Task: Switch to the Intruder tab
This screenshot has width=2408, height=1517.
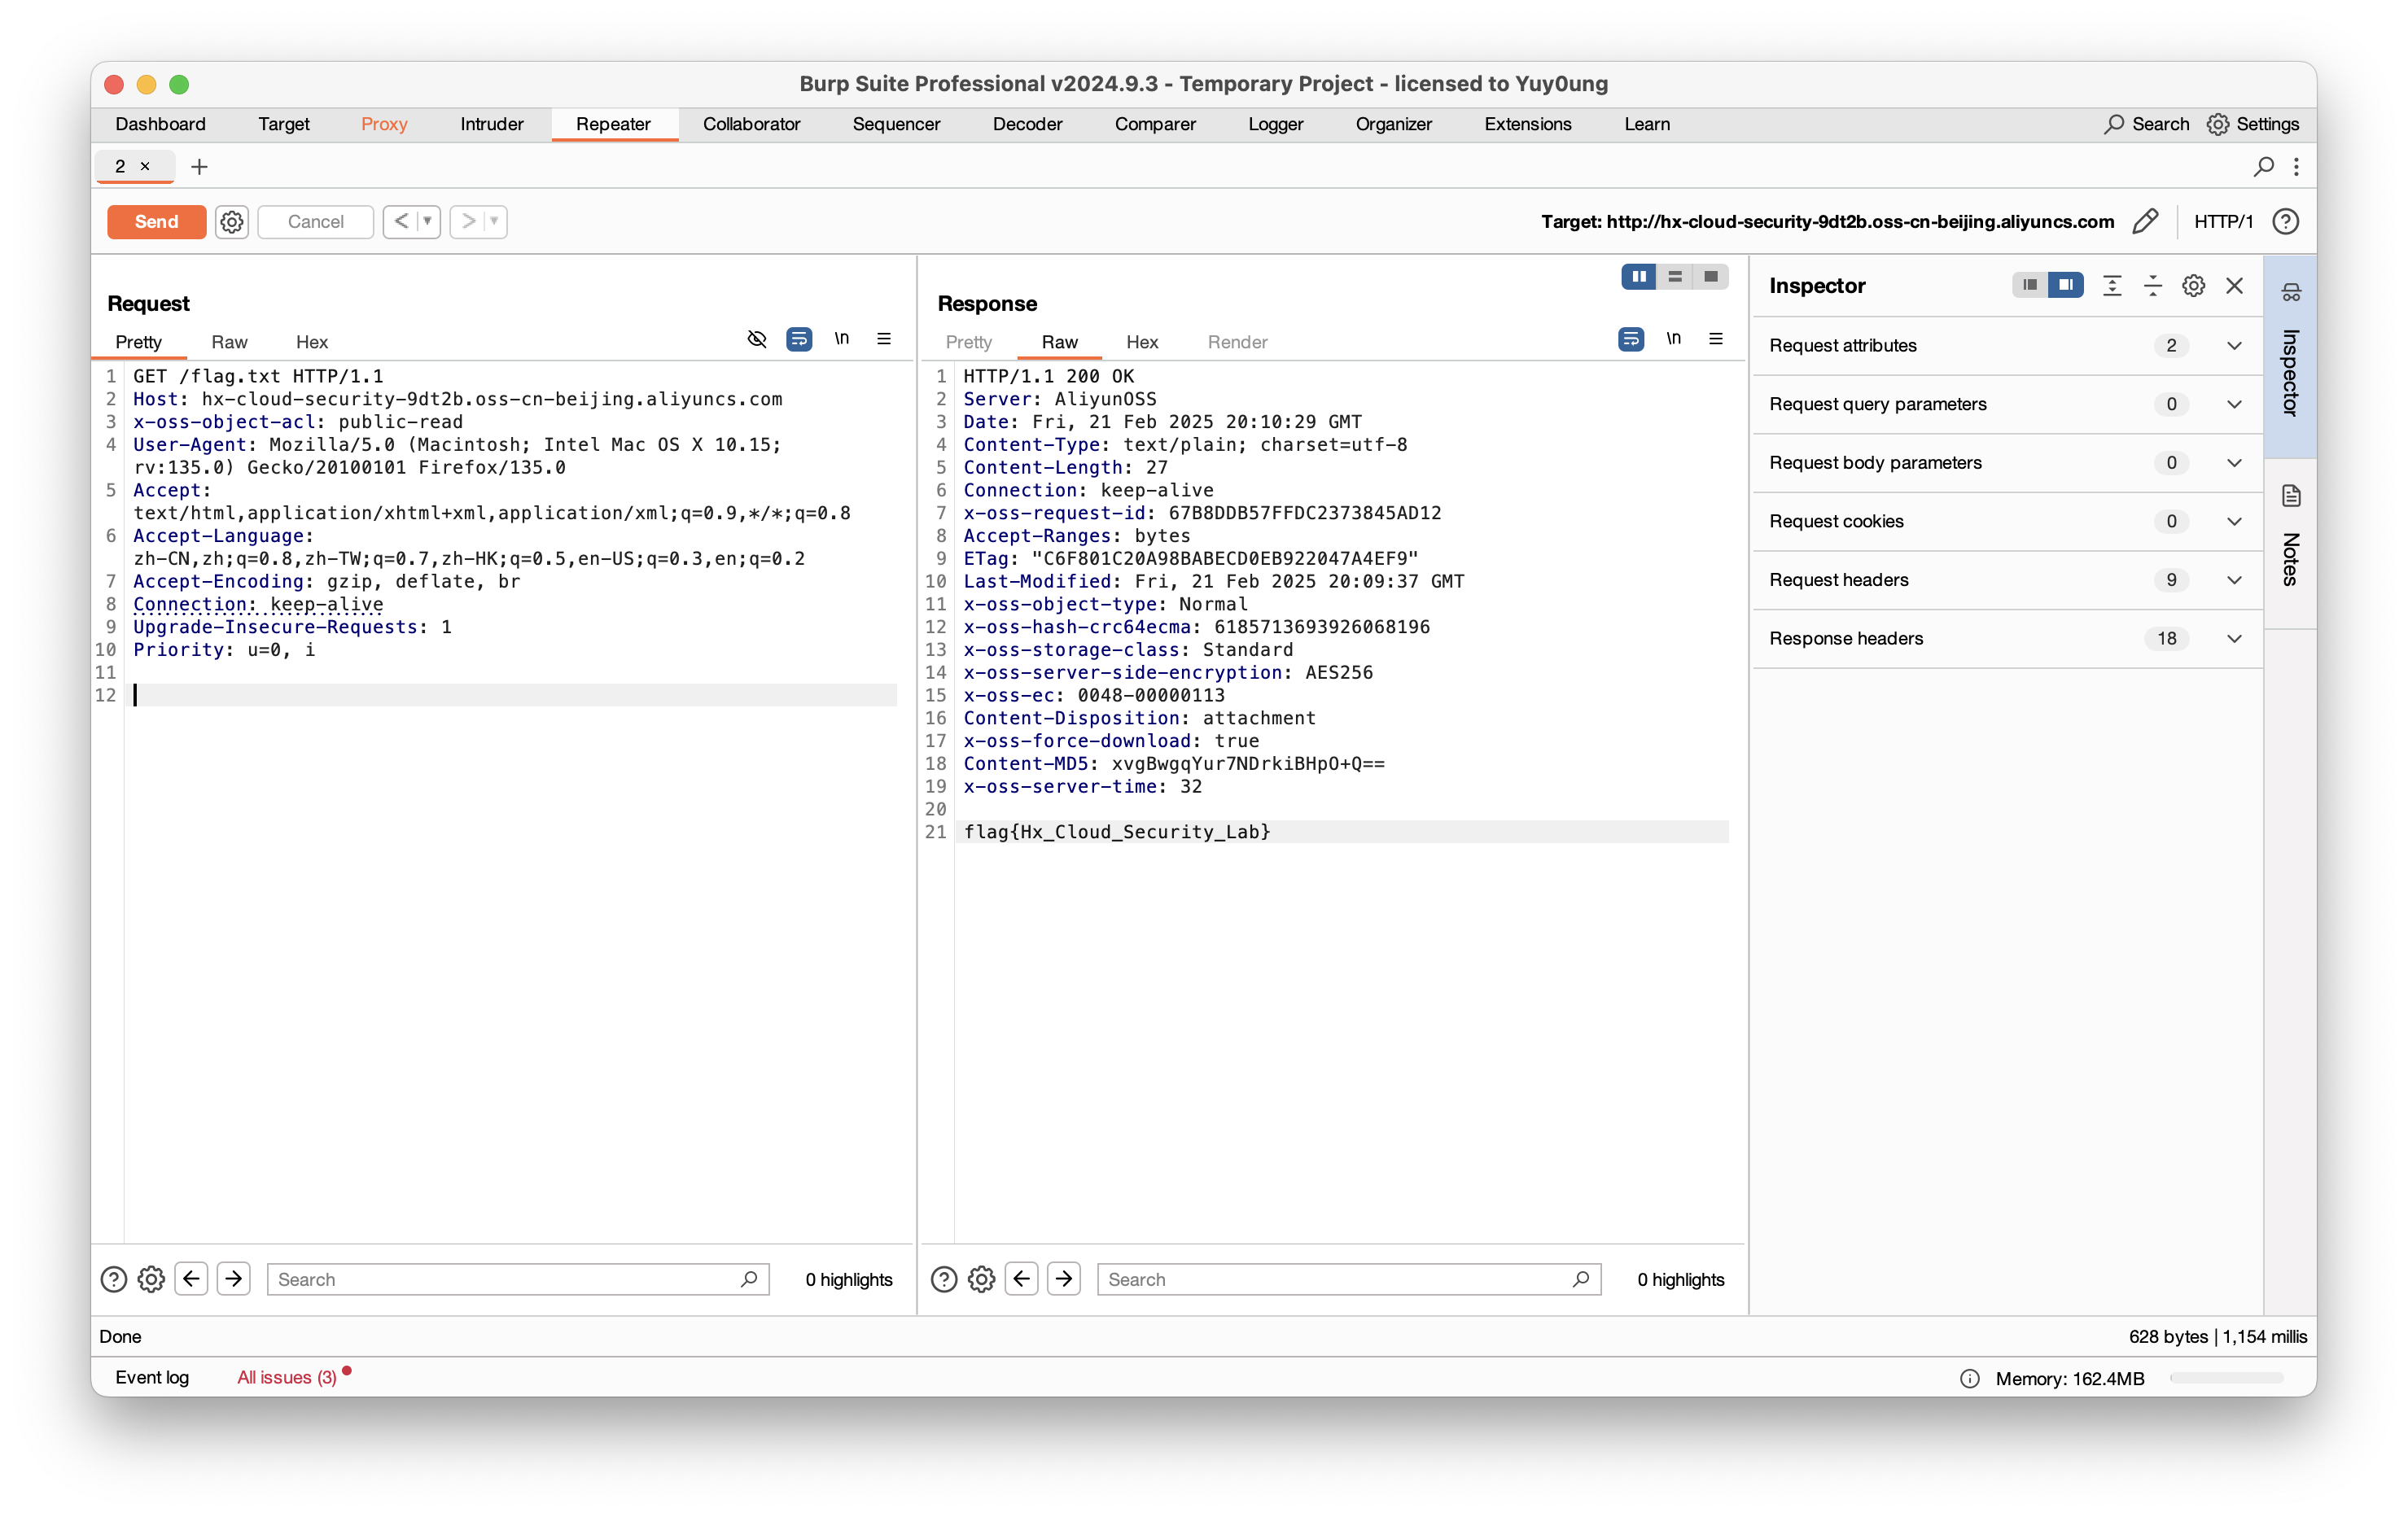Action: [x=491, y=124]
